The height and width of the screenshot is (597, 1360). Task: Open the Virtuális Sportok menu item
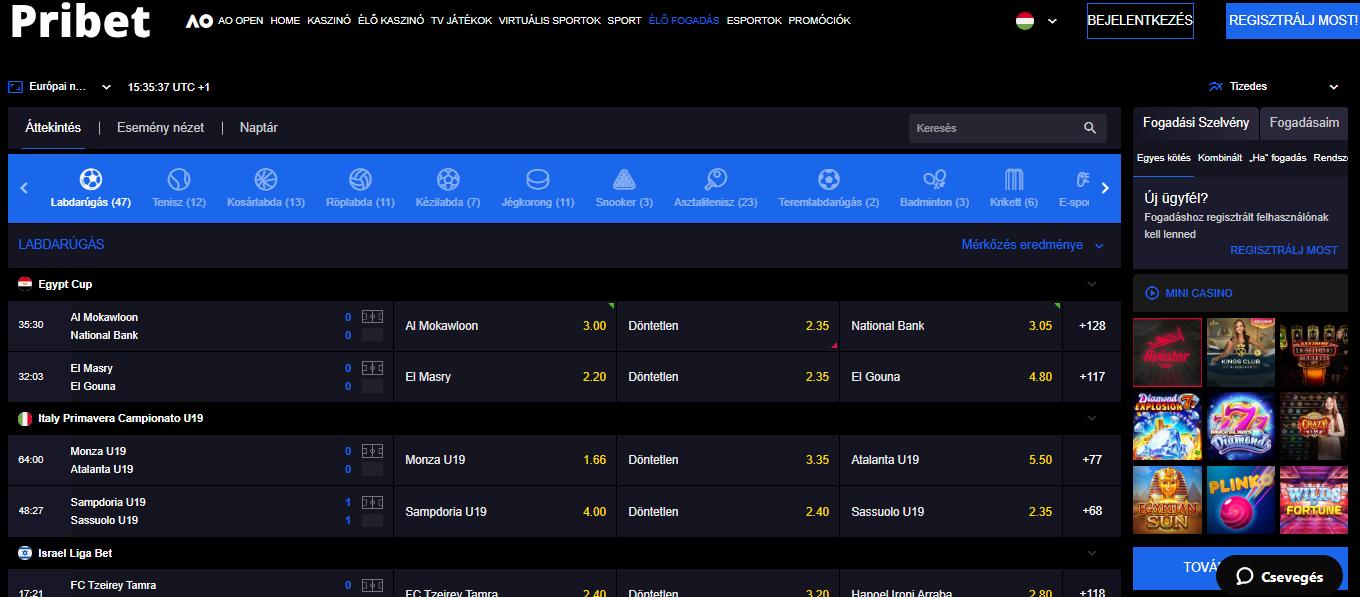pos(549,20)
